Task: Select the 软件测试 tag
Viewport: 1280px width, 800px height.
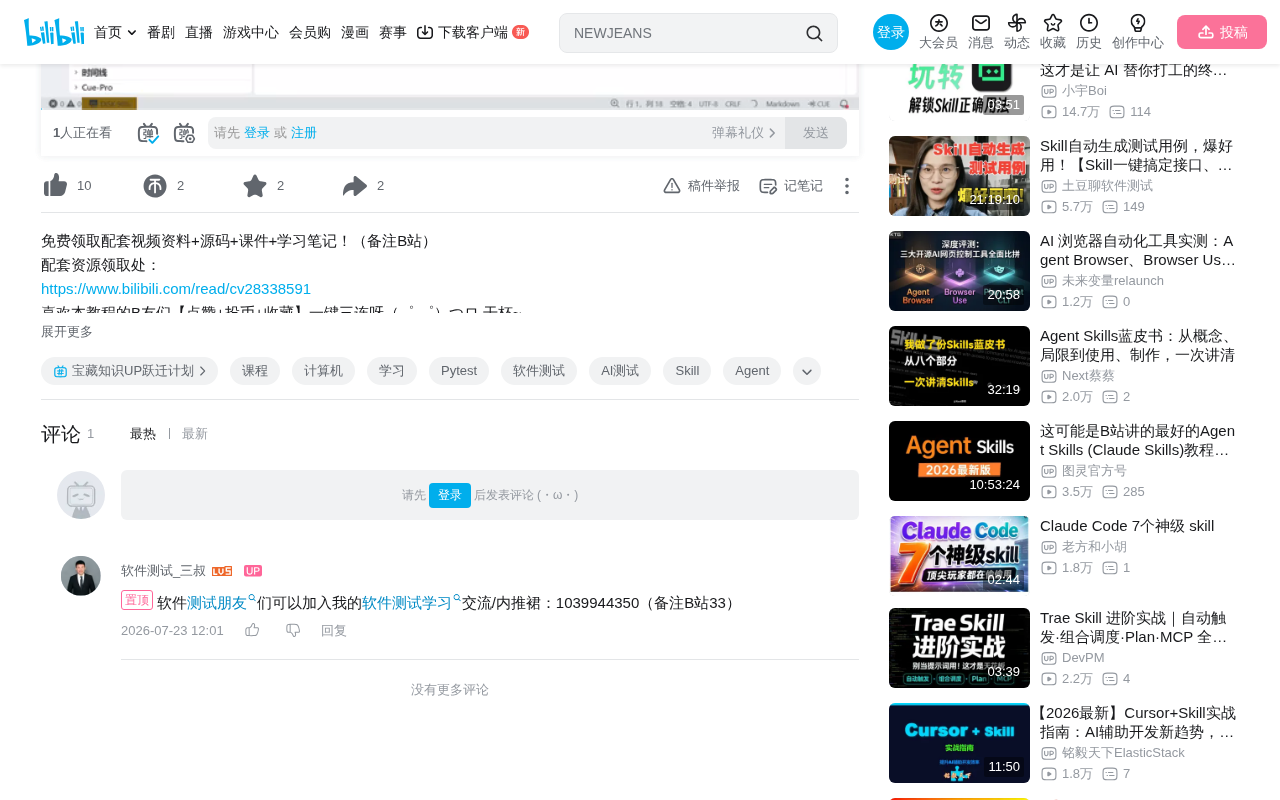Action: click(539, 371)
